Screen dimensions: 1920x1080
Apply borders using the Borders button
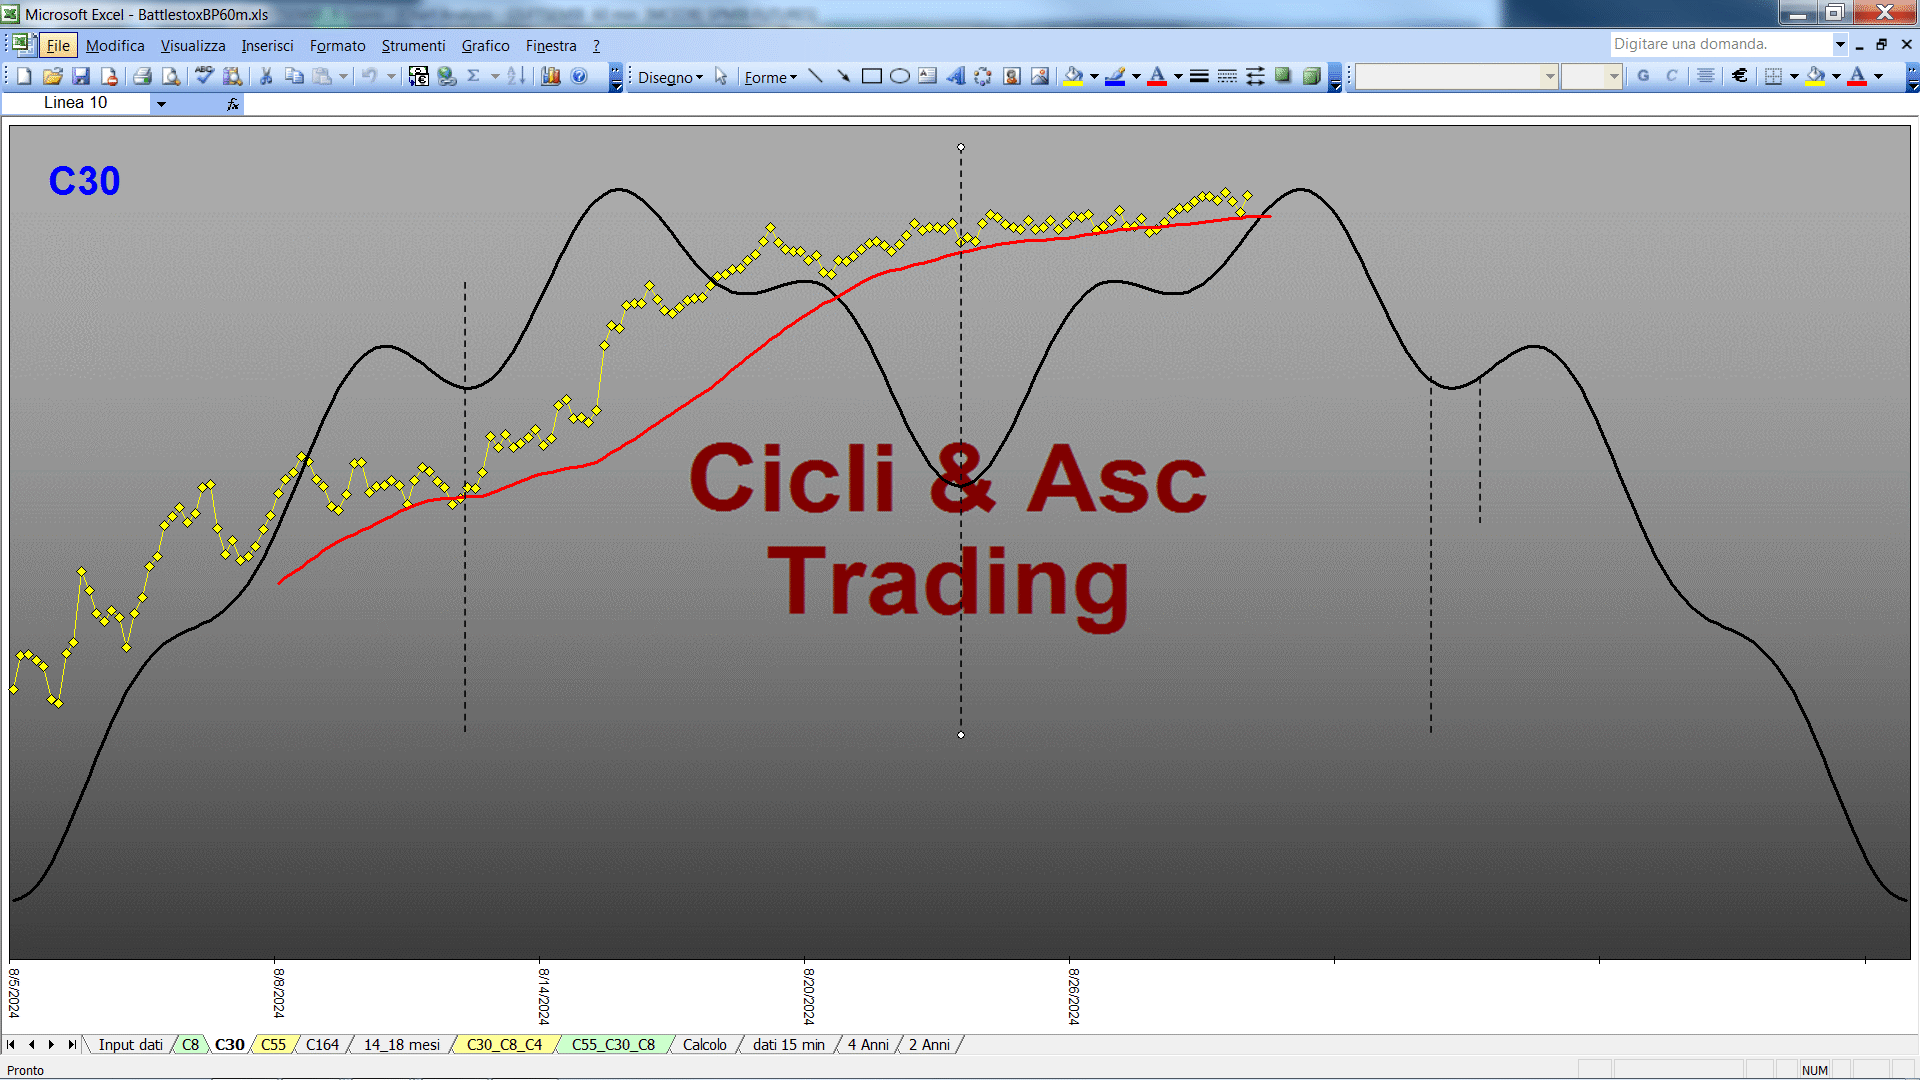(1773, 76)
